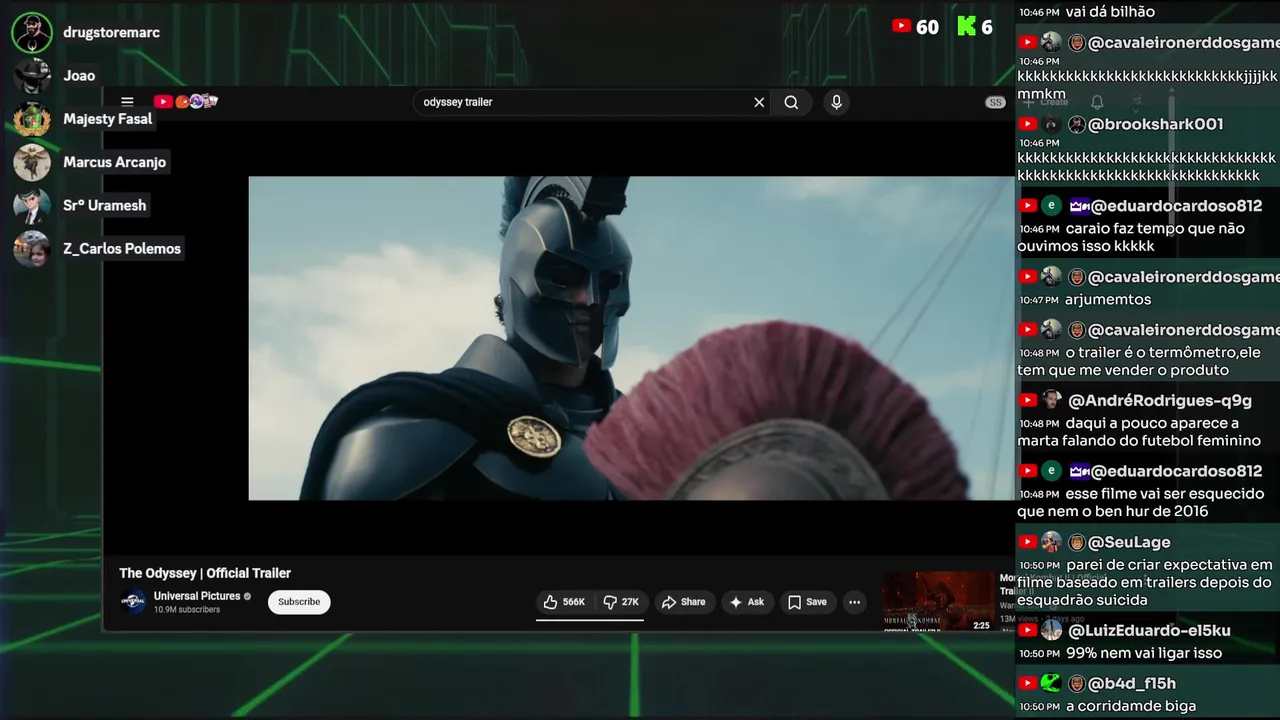Click Z_Carlos Polemos's avatar
This screenshot has height=720, width=1280.
pos(32,248)
